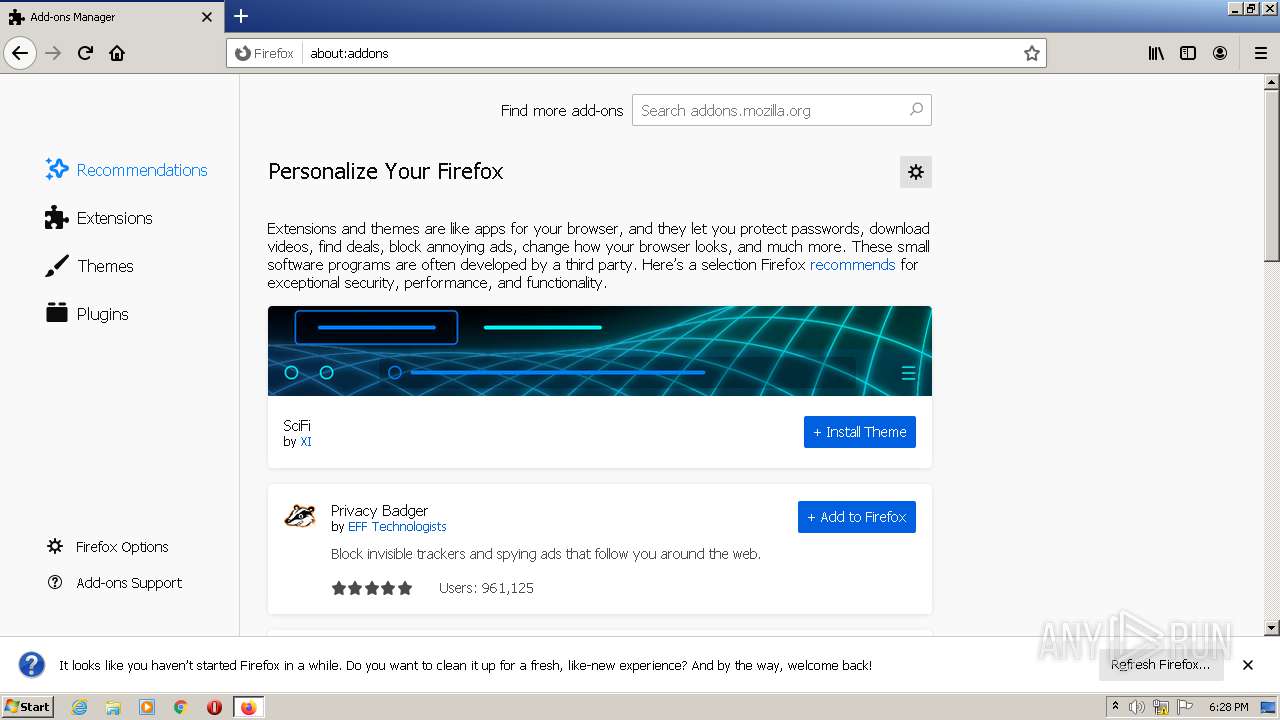Open Plugins category
This screenshot has width=1280, height=720.
[x=87, y=314]
